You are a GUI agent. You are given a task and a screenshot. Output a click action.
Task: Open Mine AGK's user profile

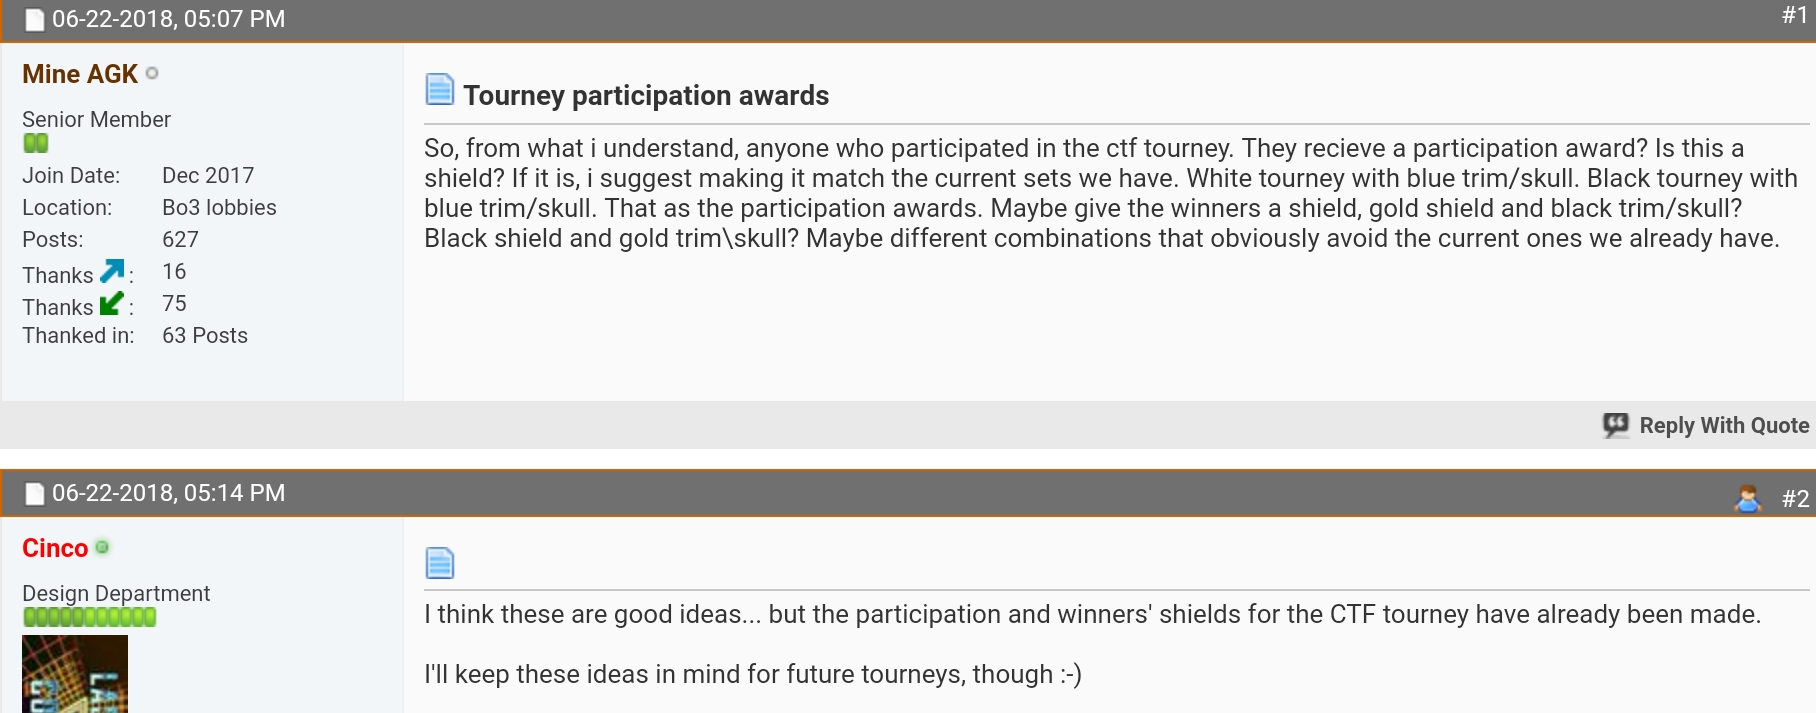coord(80,74)
